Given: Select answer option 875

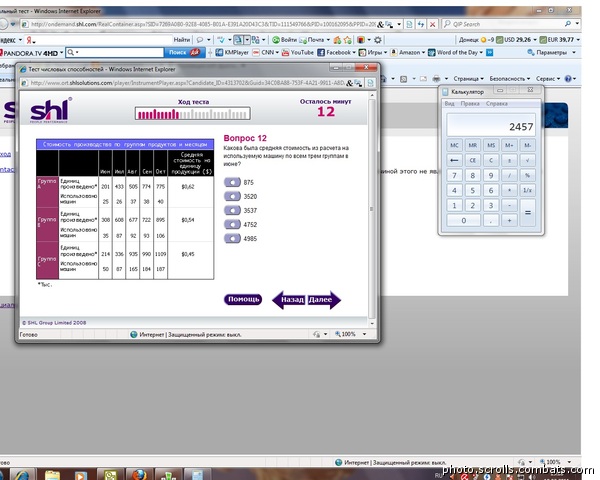Looking at the screenshot, I should (x=232, y=182).
